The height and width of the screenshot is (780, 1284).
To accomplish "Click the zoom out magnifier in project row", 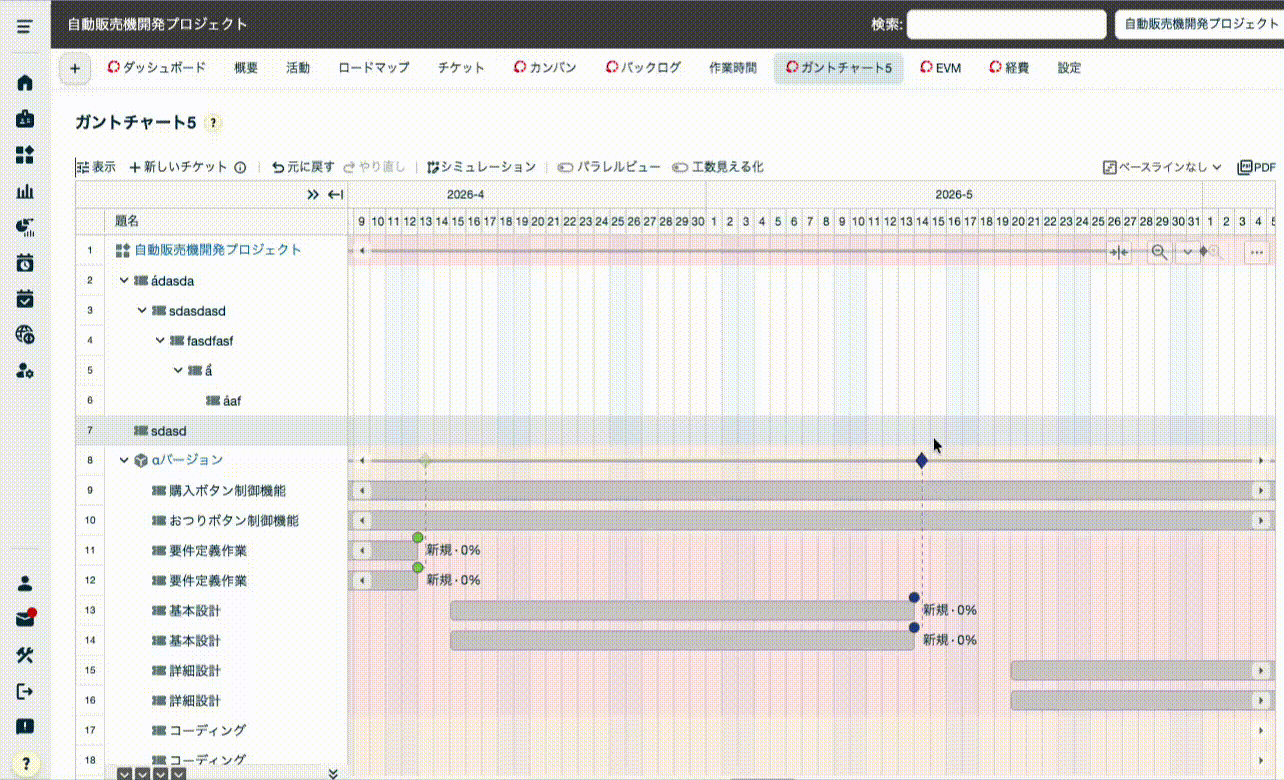I will click(1159, 253).
